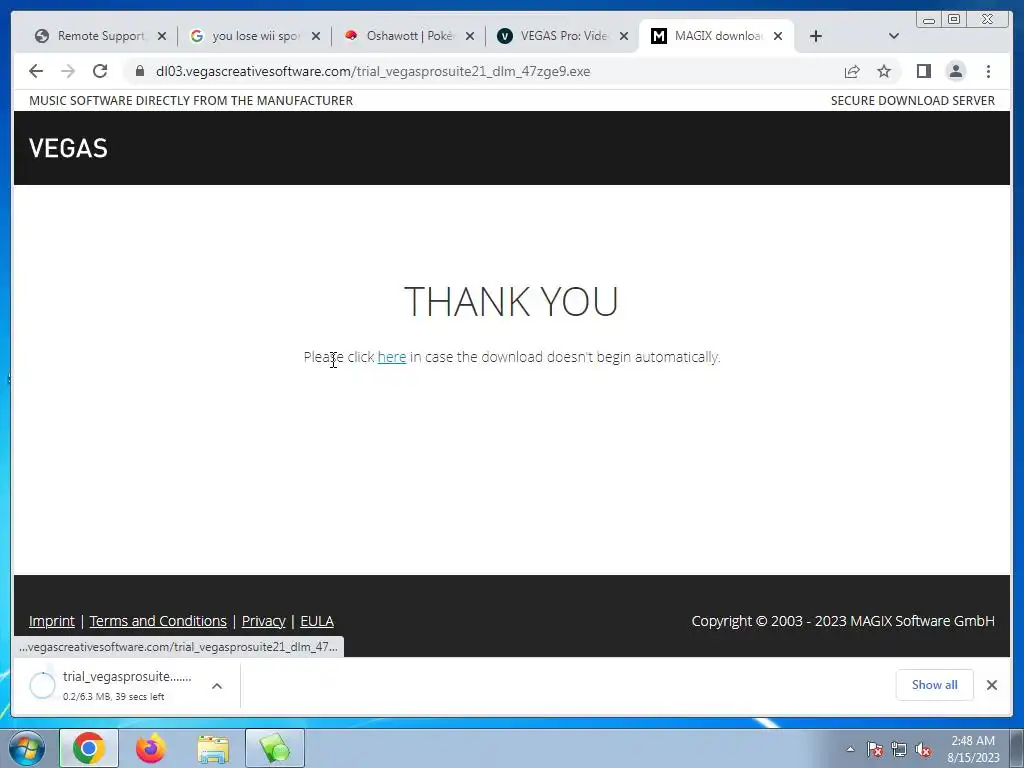
Task: Expand the download item options chevron
Action: [x=217, y=686]
